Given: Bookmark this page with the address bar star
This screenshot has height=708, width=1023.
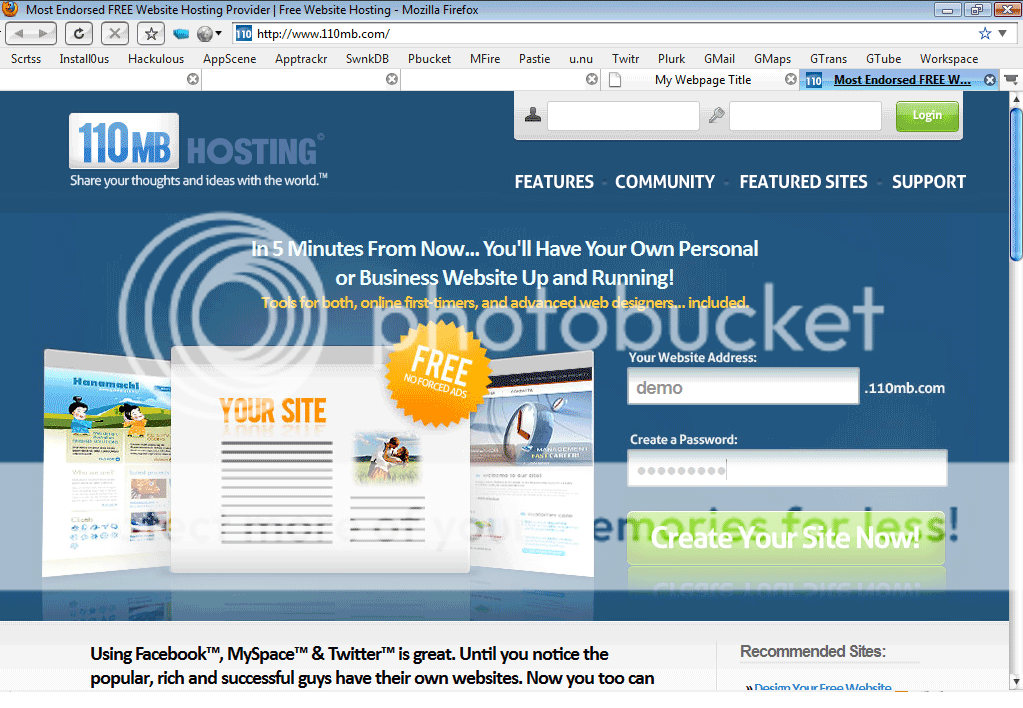Looking at the screenshot, I should (985, 33).
